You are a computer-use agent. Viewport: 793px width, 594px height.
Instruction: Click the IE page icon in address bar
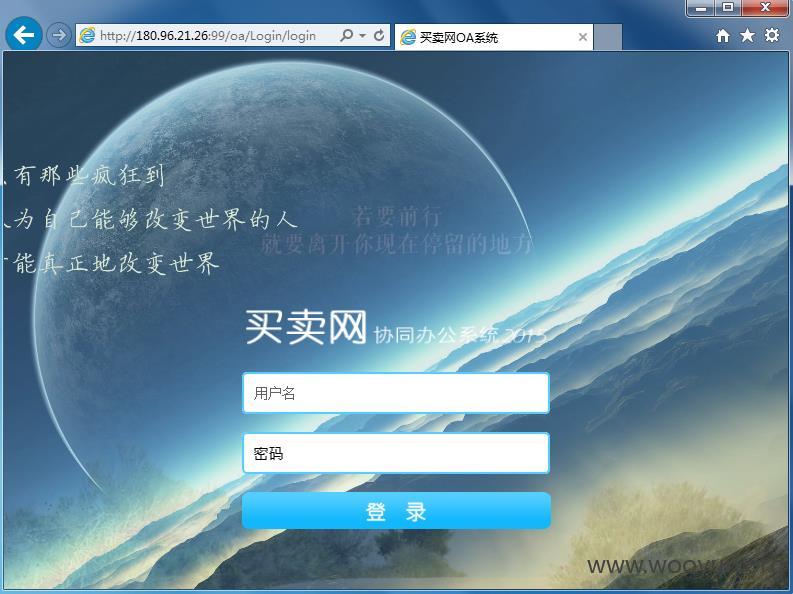tap(87, 35)
